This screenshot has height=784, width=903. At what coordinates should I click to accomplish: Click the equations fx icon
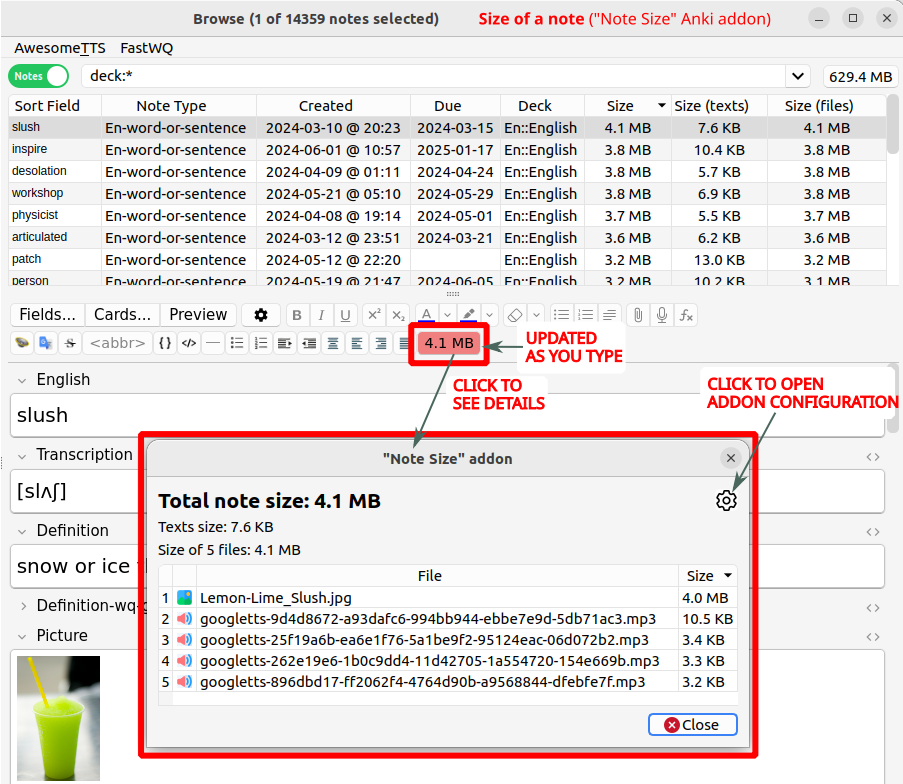(x=686, y=315)
